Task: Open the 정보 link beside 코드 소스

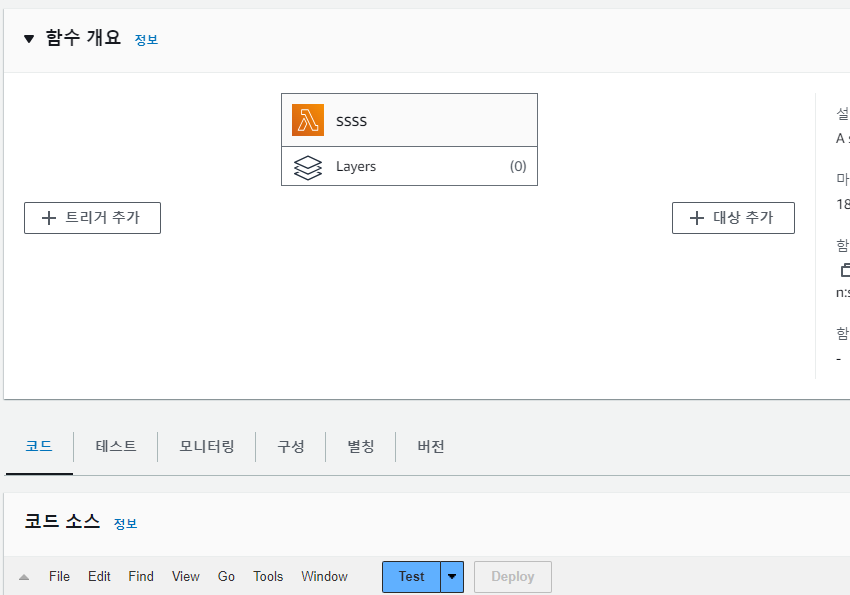Action: click(126, 523)
